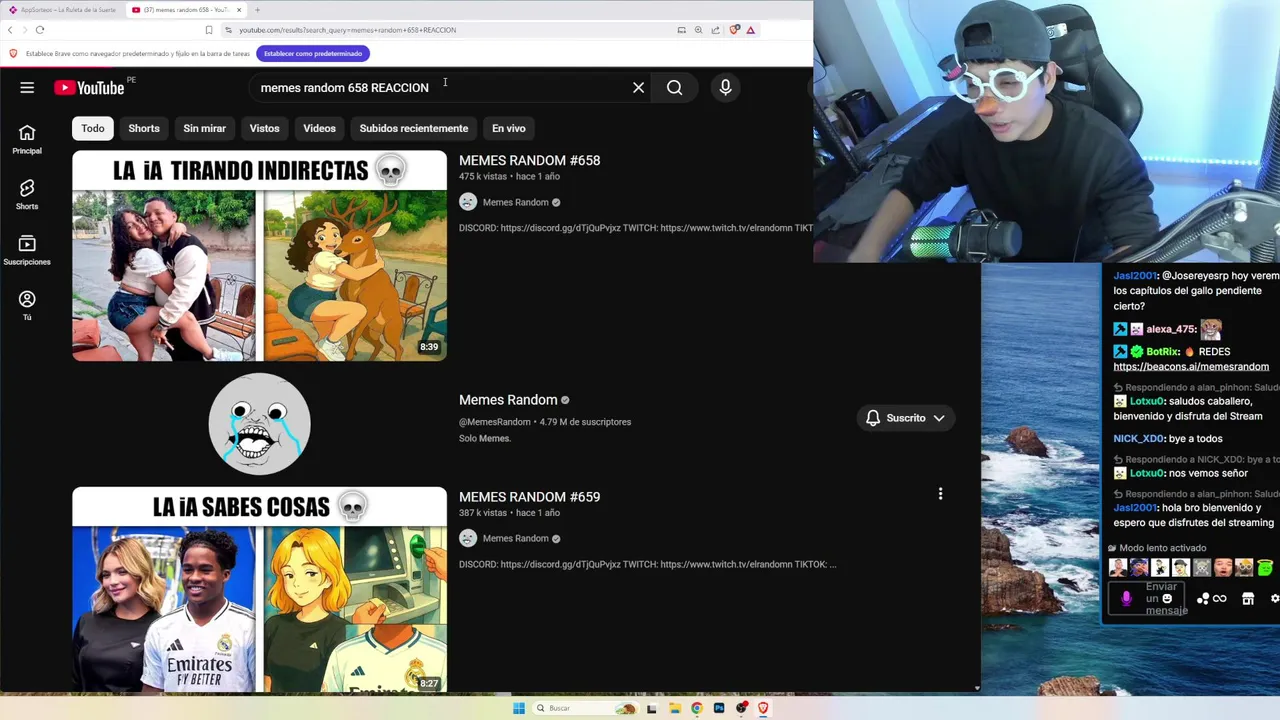1280x720 pixels.
Task: Close the YouTube memes random tab
Action: click(239, 10)
